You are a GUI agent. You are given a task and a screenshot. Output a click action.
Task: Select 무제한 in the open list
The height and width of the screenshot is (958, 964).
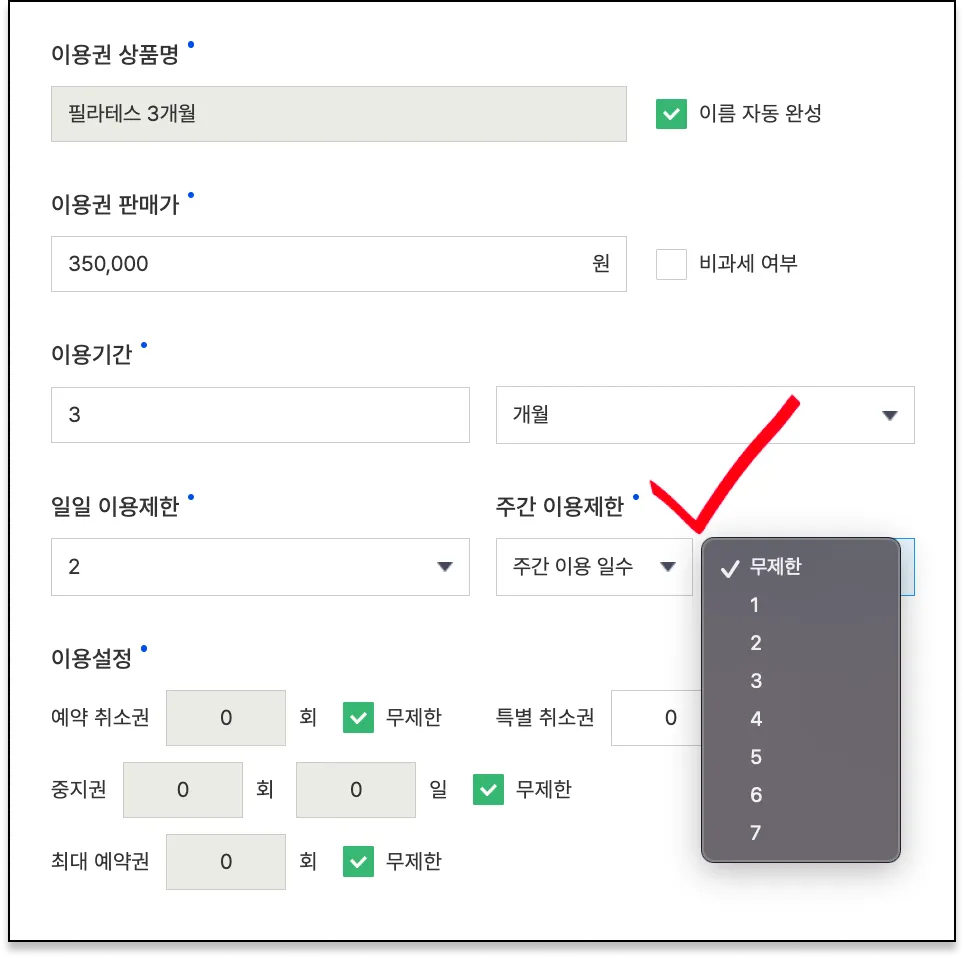[x=775, y=567]
